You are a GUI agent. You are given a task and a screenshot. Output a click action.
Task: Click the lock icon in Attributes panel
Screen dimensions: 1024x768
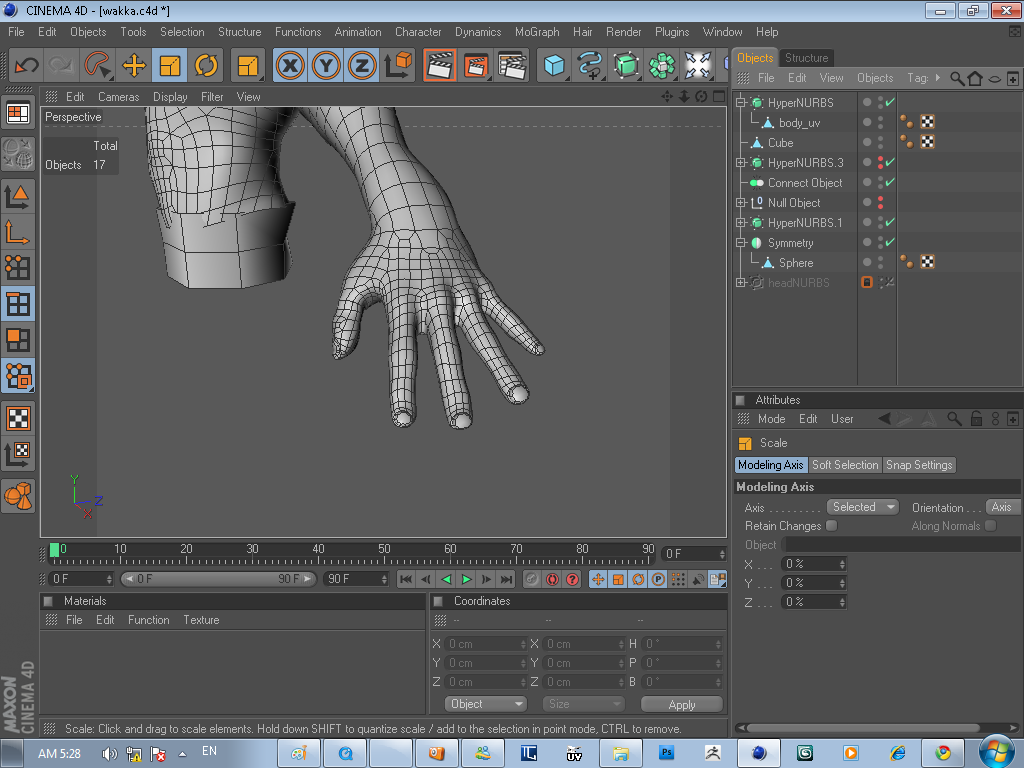[x=976, y=419]
